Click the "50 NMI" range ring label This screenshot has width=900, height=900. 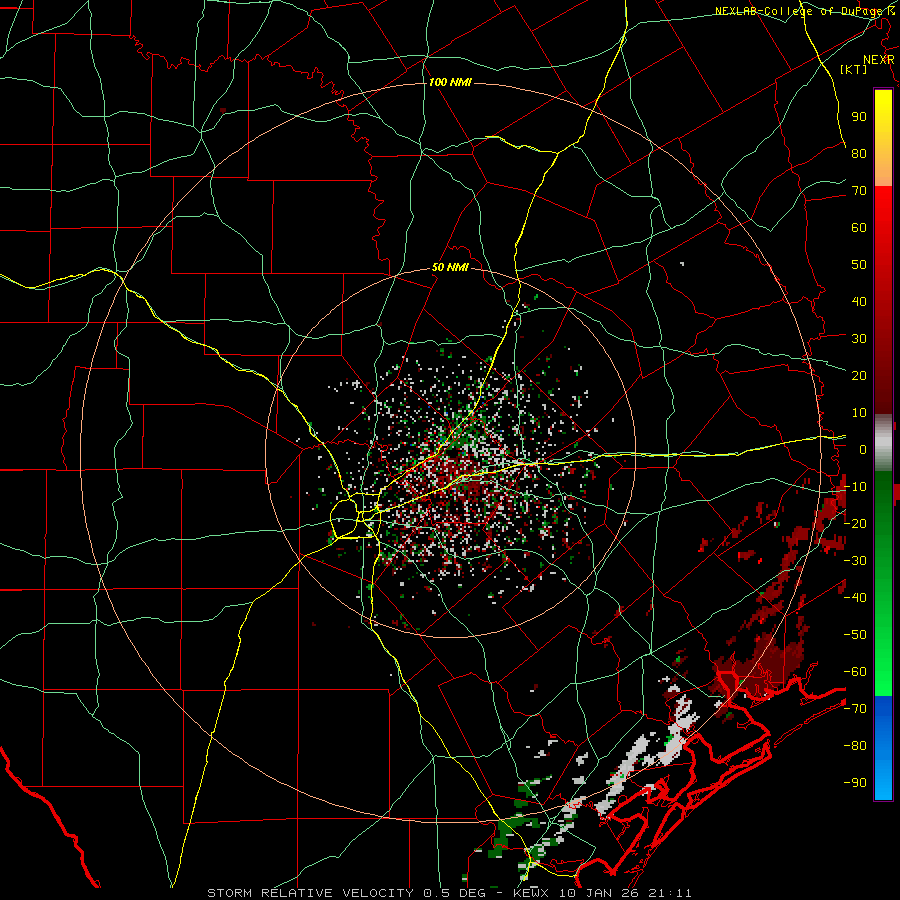[x=450, y=267]
